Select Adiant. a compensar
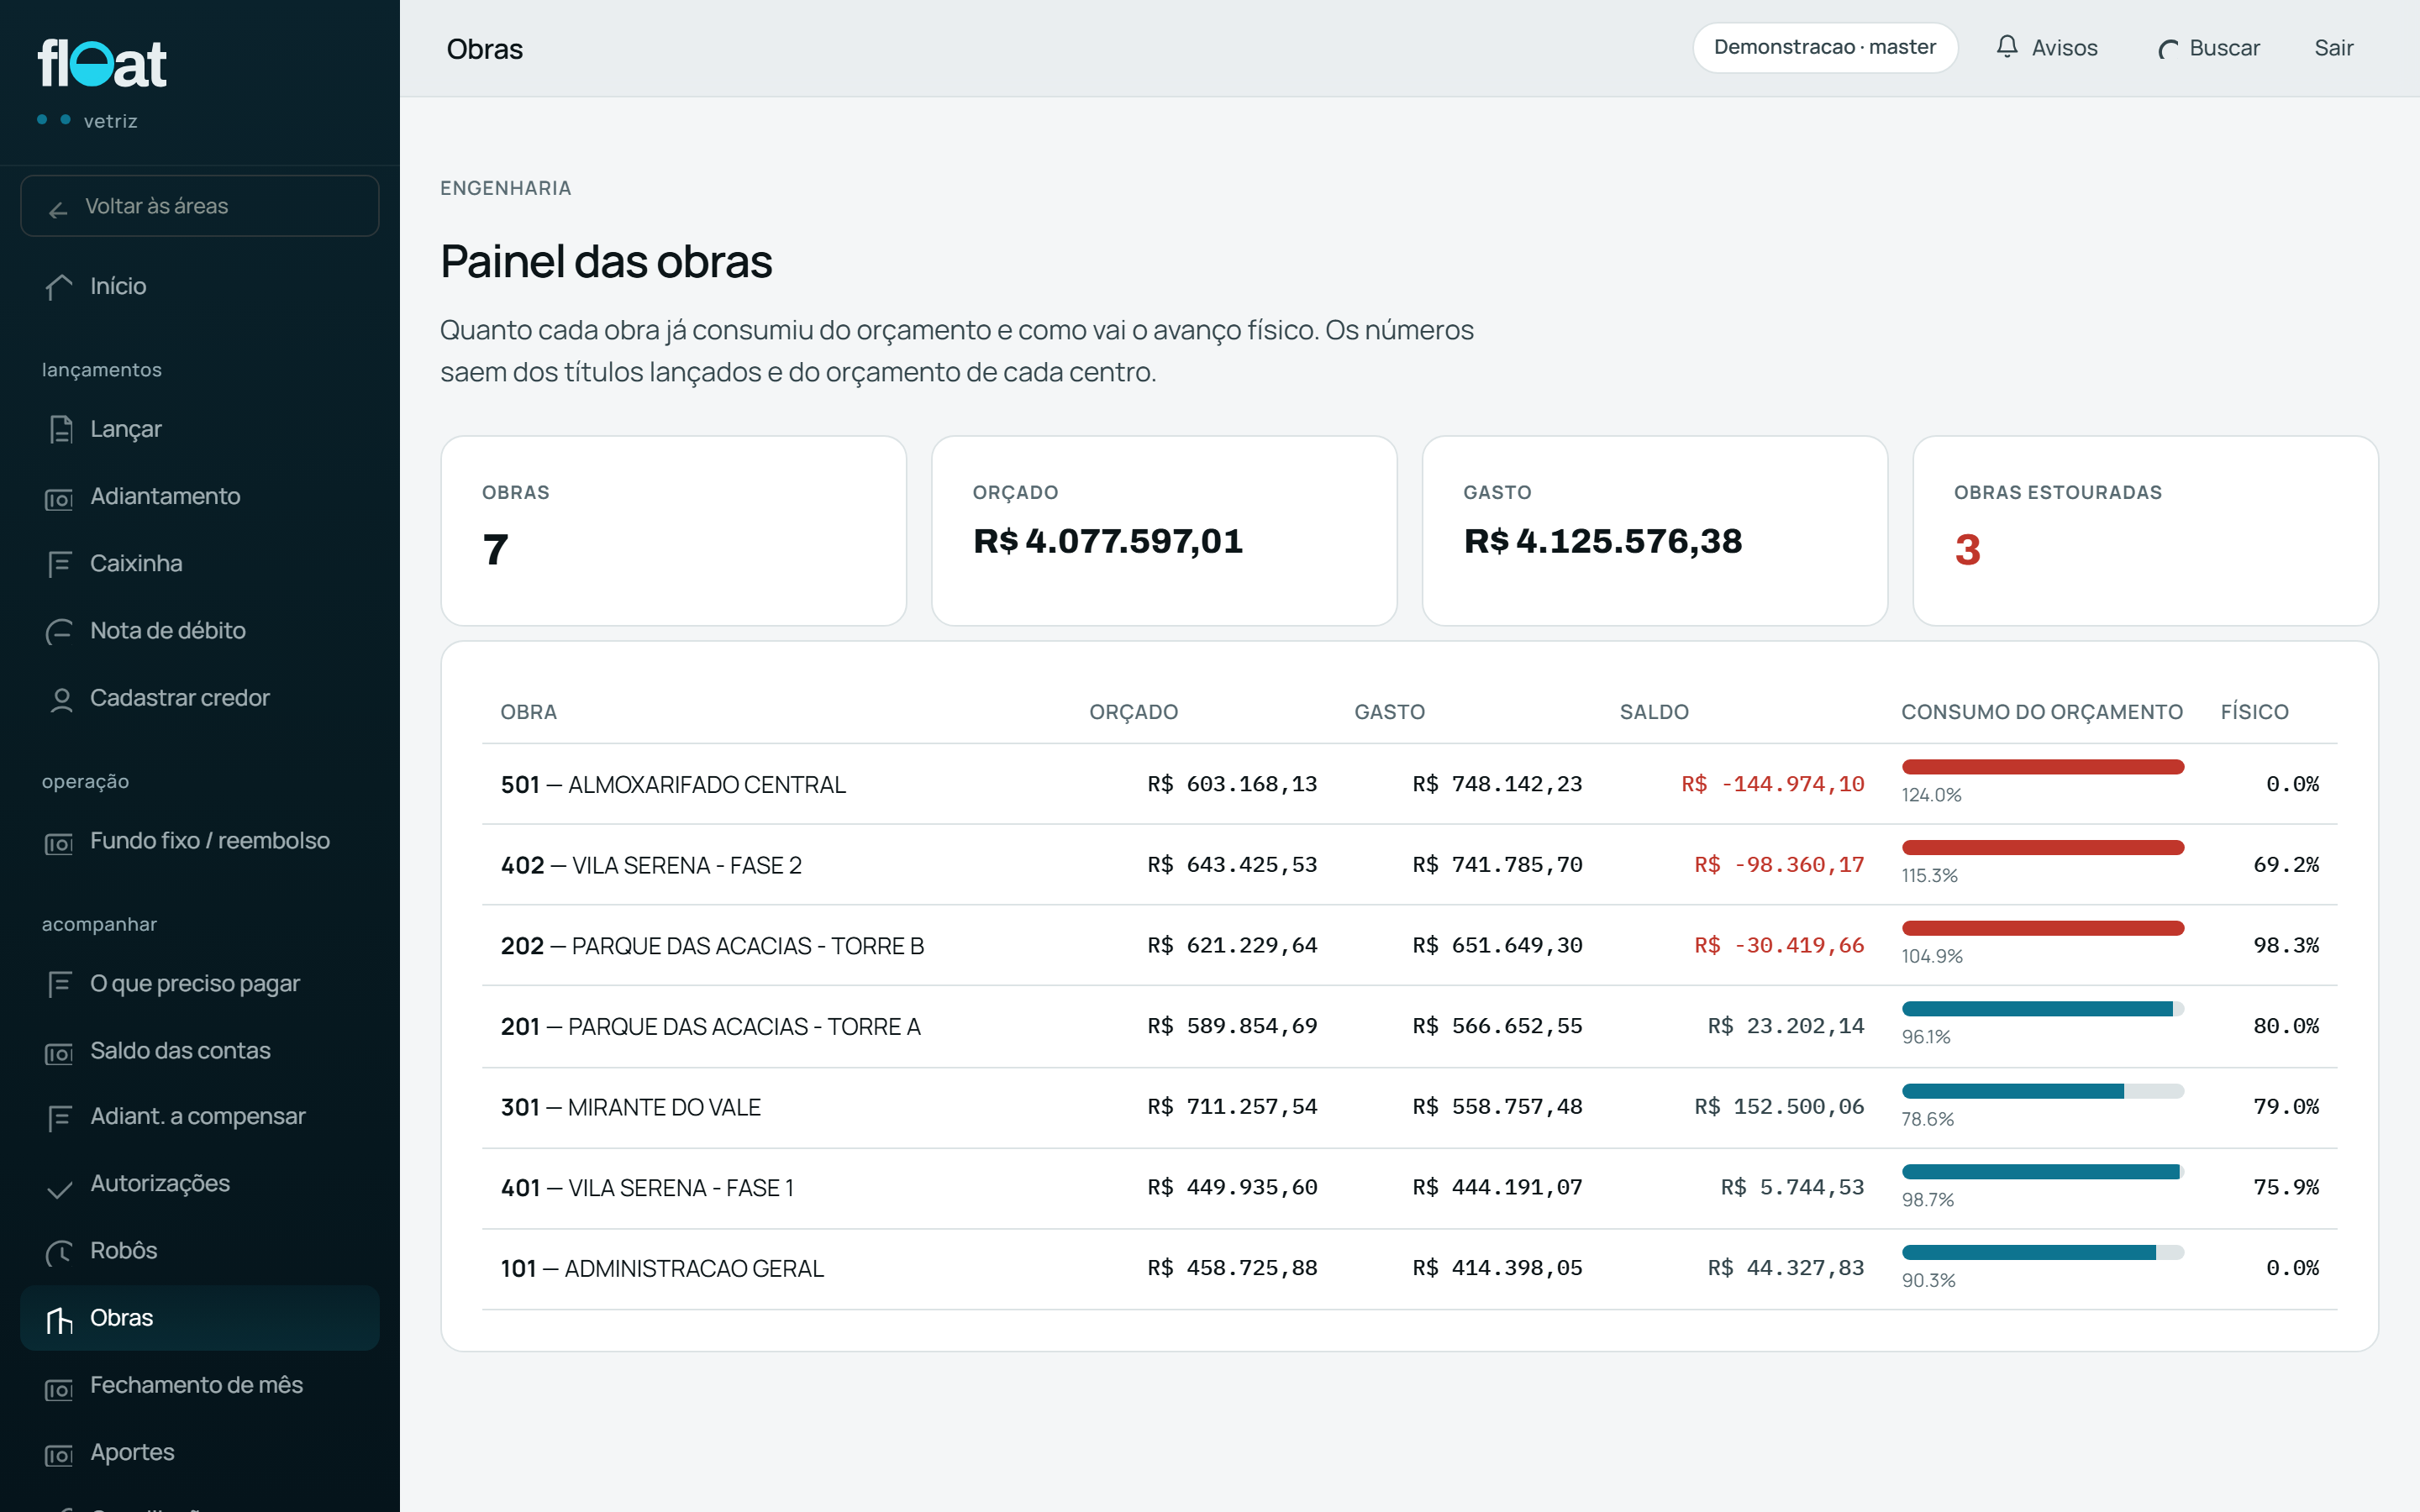The width and height of the screenshot is (2420, 1512). click(x=200, y=1116)
